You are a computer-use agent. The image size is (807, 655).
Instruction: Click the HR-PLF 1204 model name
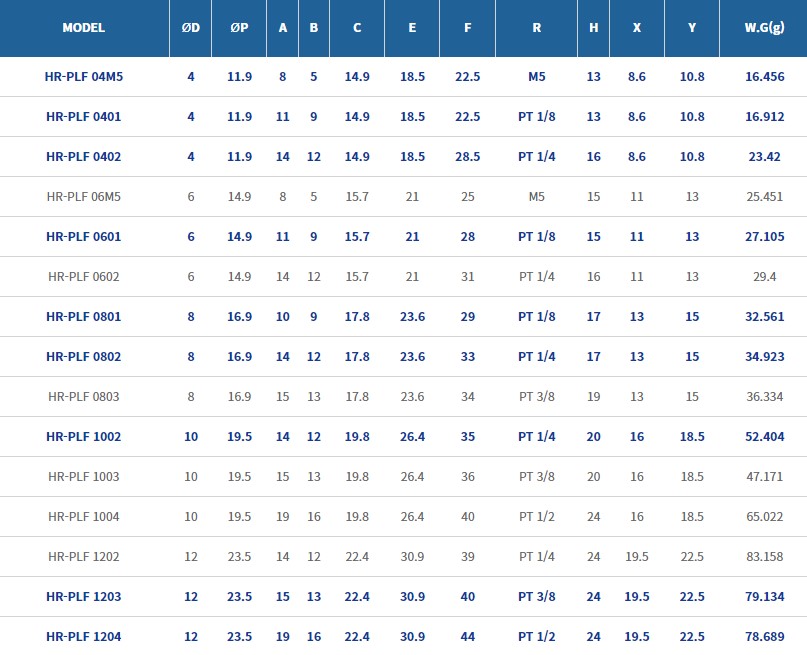pyautogui.click(x=84, y=636)
